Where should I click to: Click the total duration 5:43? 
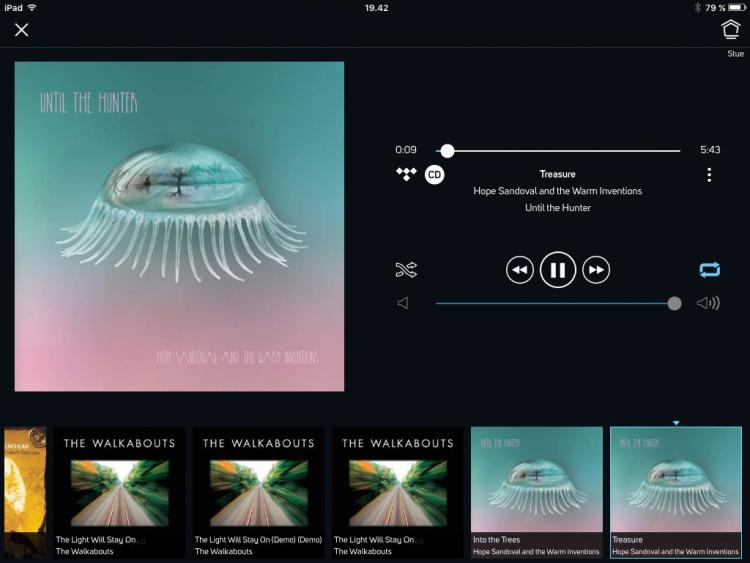710,150
